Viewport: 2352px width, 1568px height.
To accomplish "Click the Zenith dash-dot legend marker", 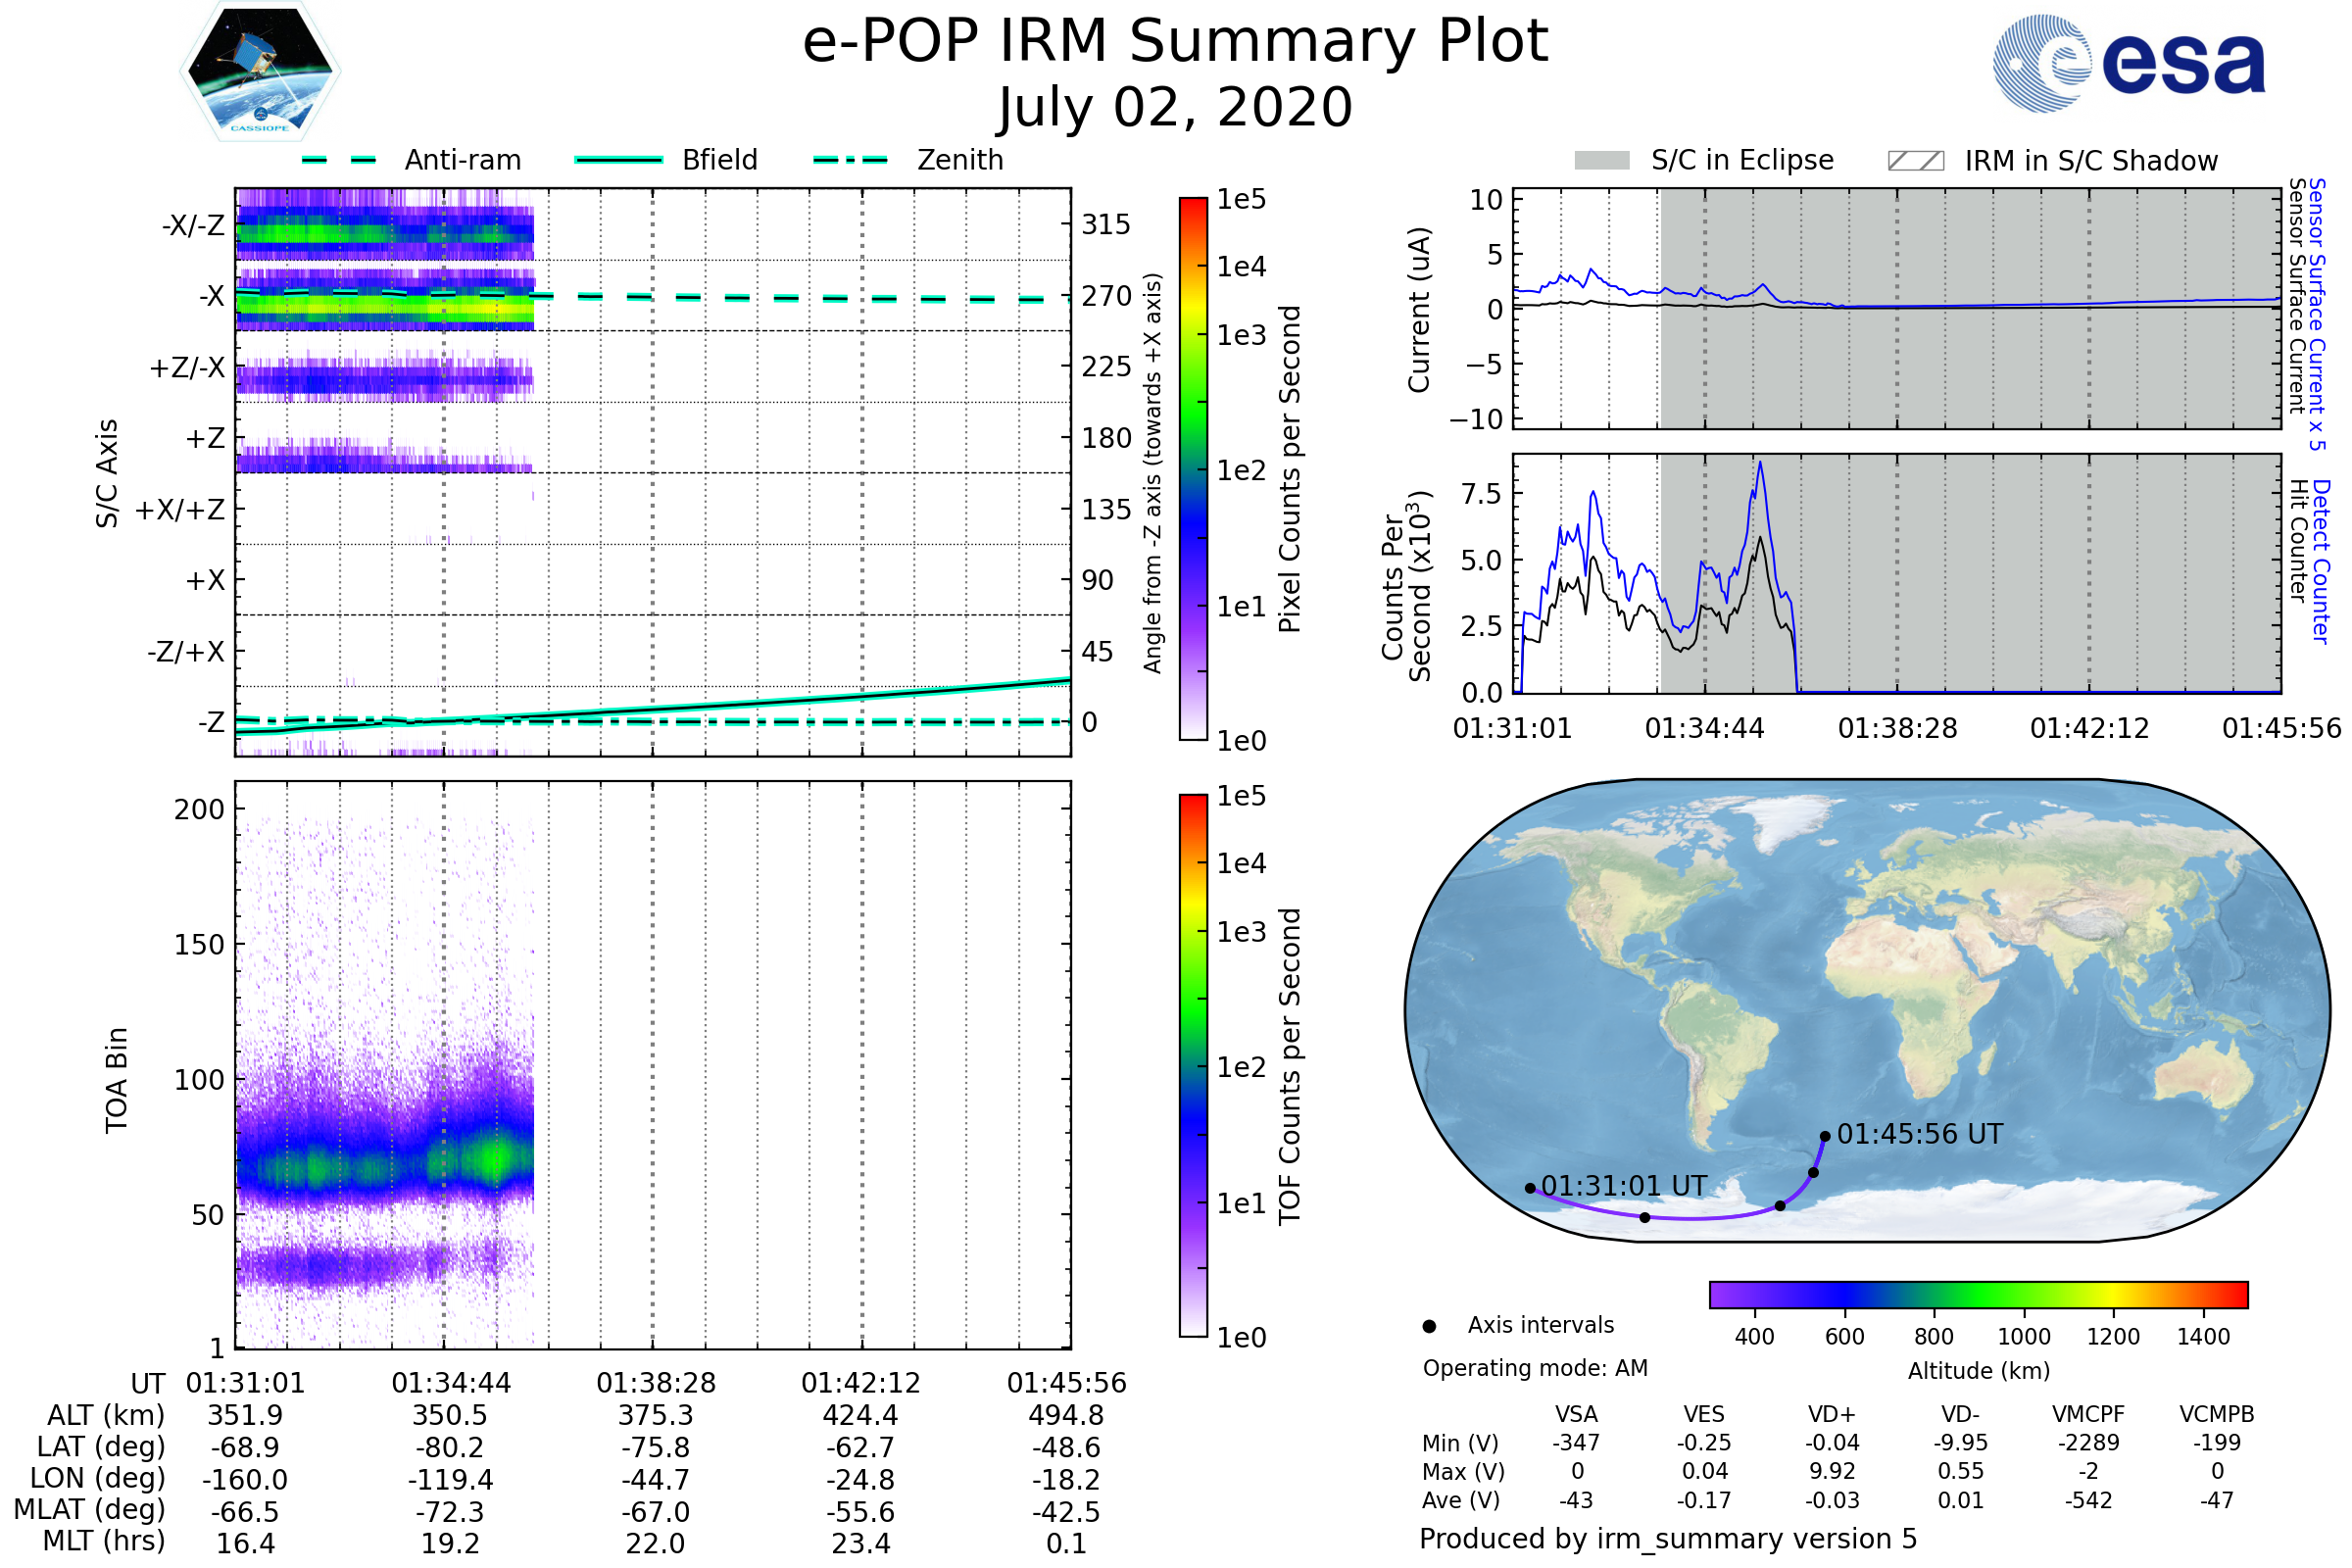I will [x=851, y=160].
